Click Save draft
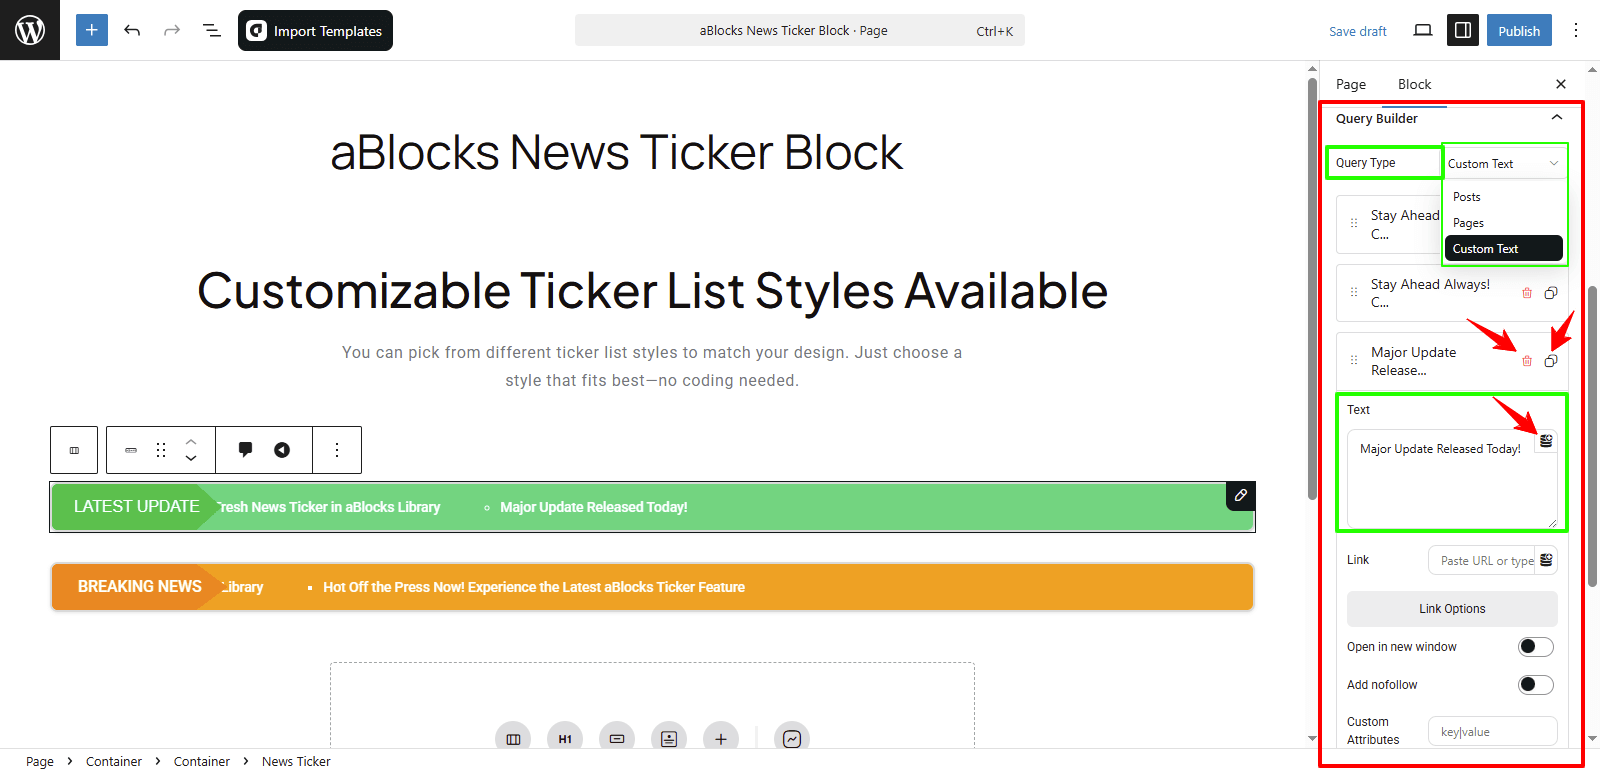The width and height of the screenshot is (1600, 773). click(1357, 31)
